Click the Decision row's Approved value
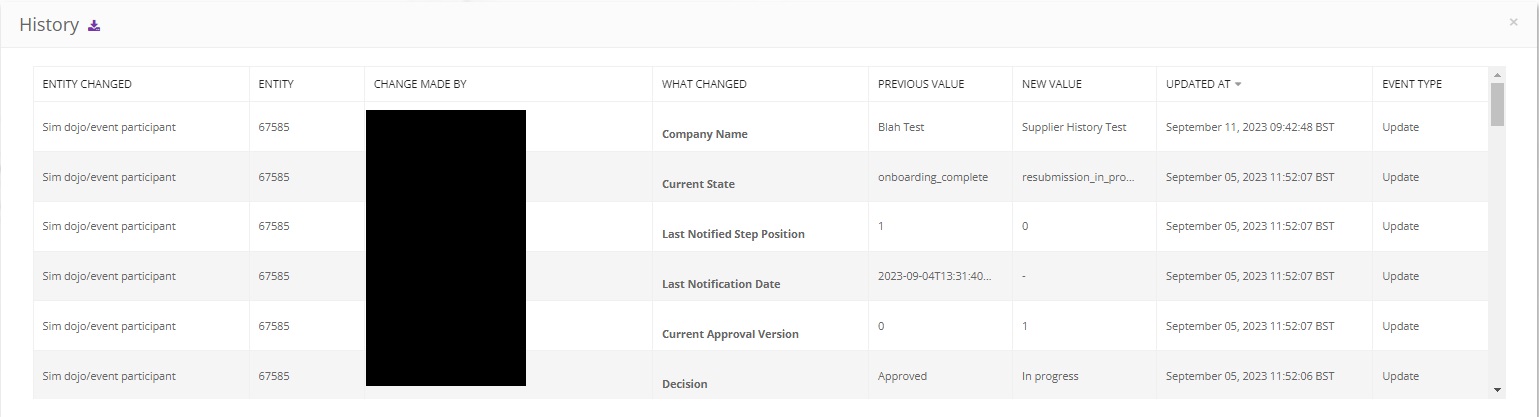Screen dimensions: 1539x417 click(902, 376)
